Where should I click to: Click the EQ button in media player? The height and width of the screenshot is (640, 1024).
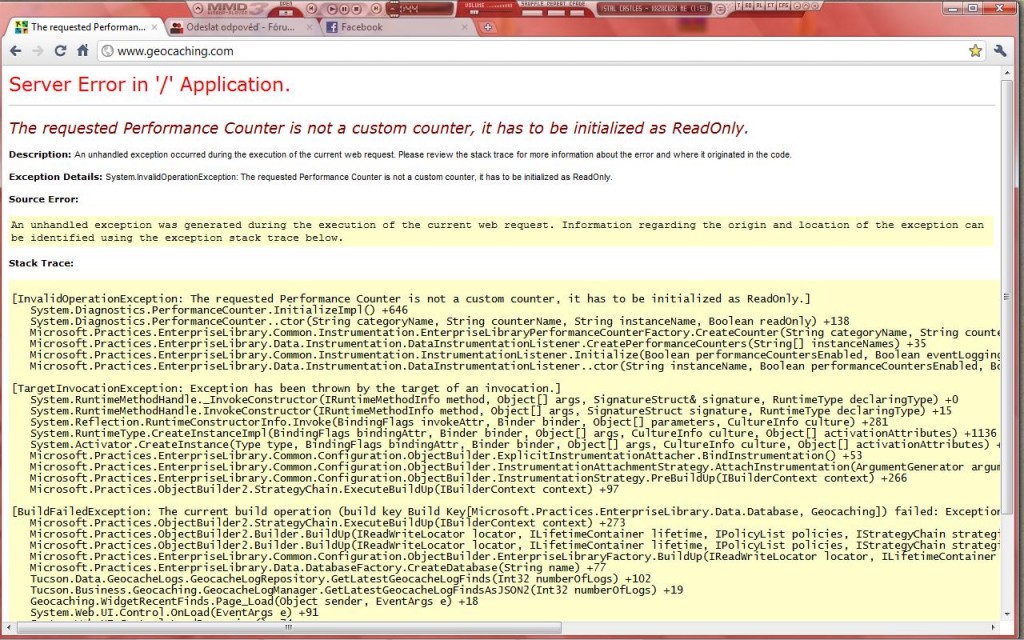pos(750,6)
